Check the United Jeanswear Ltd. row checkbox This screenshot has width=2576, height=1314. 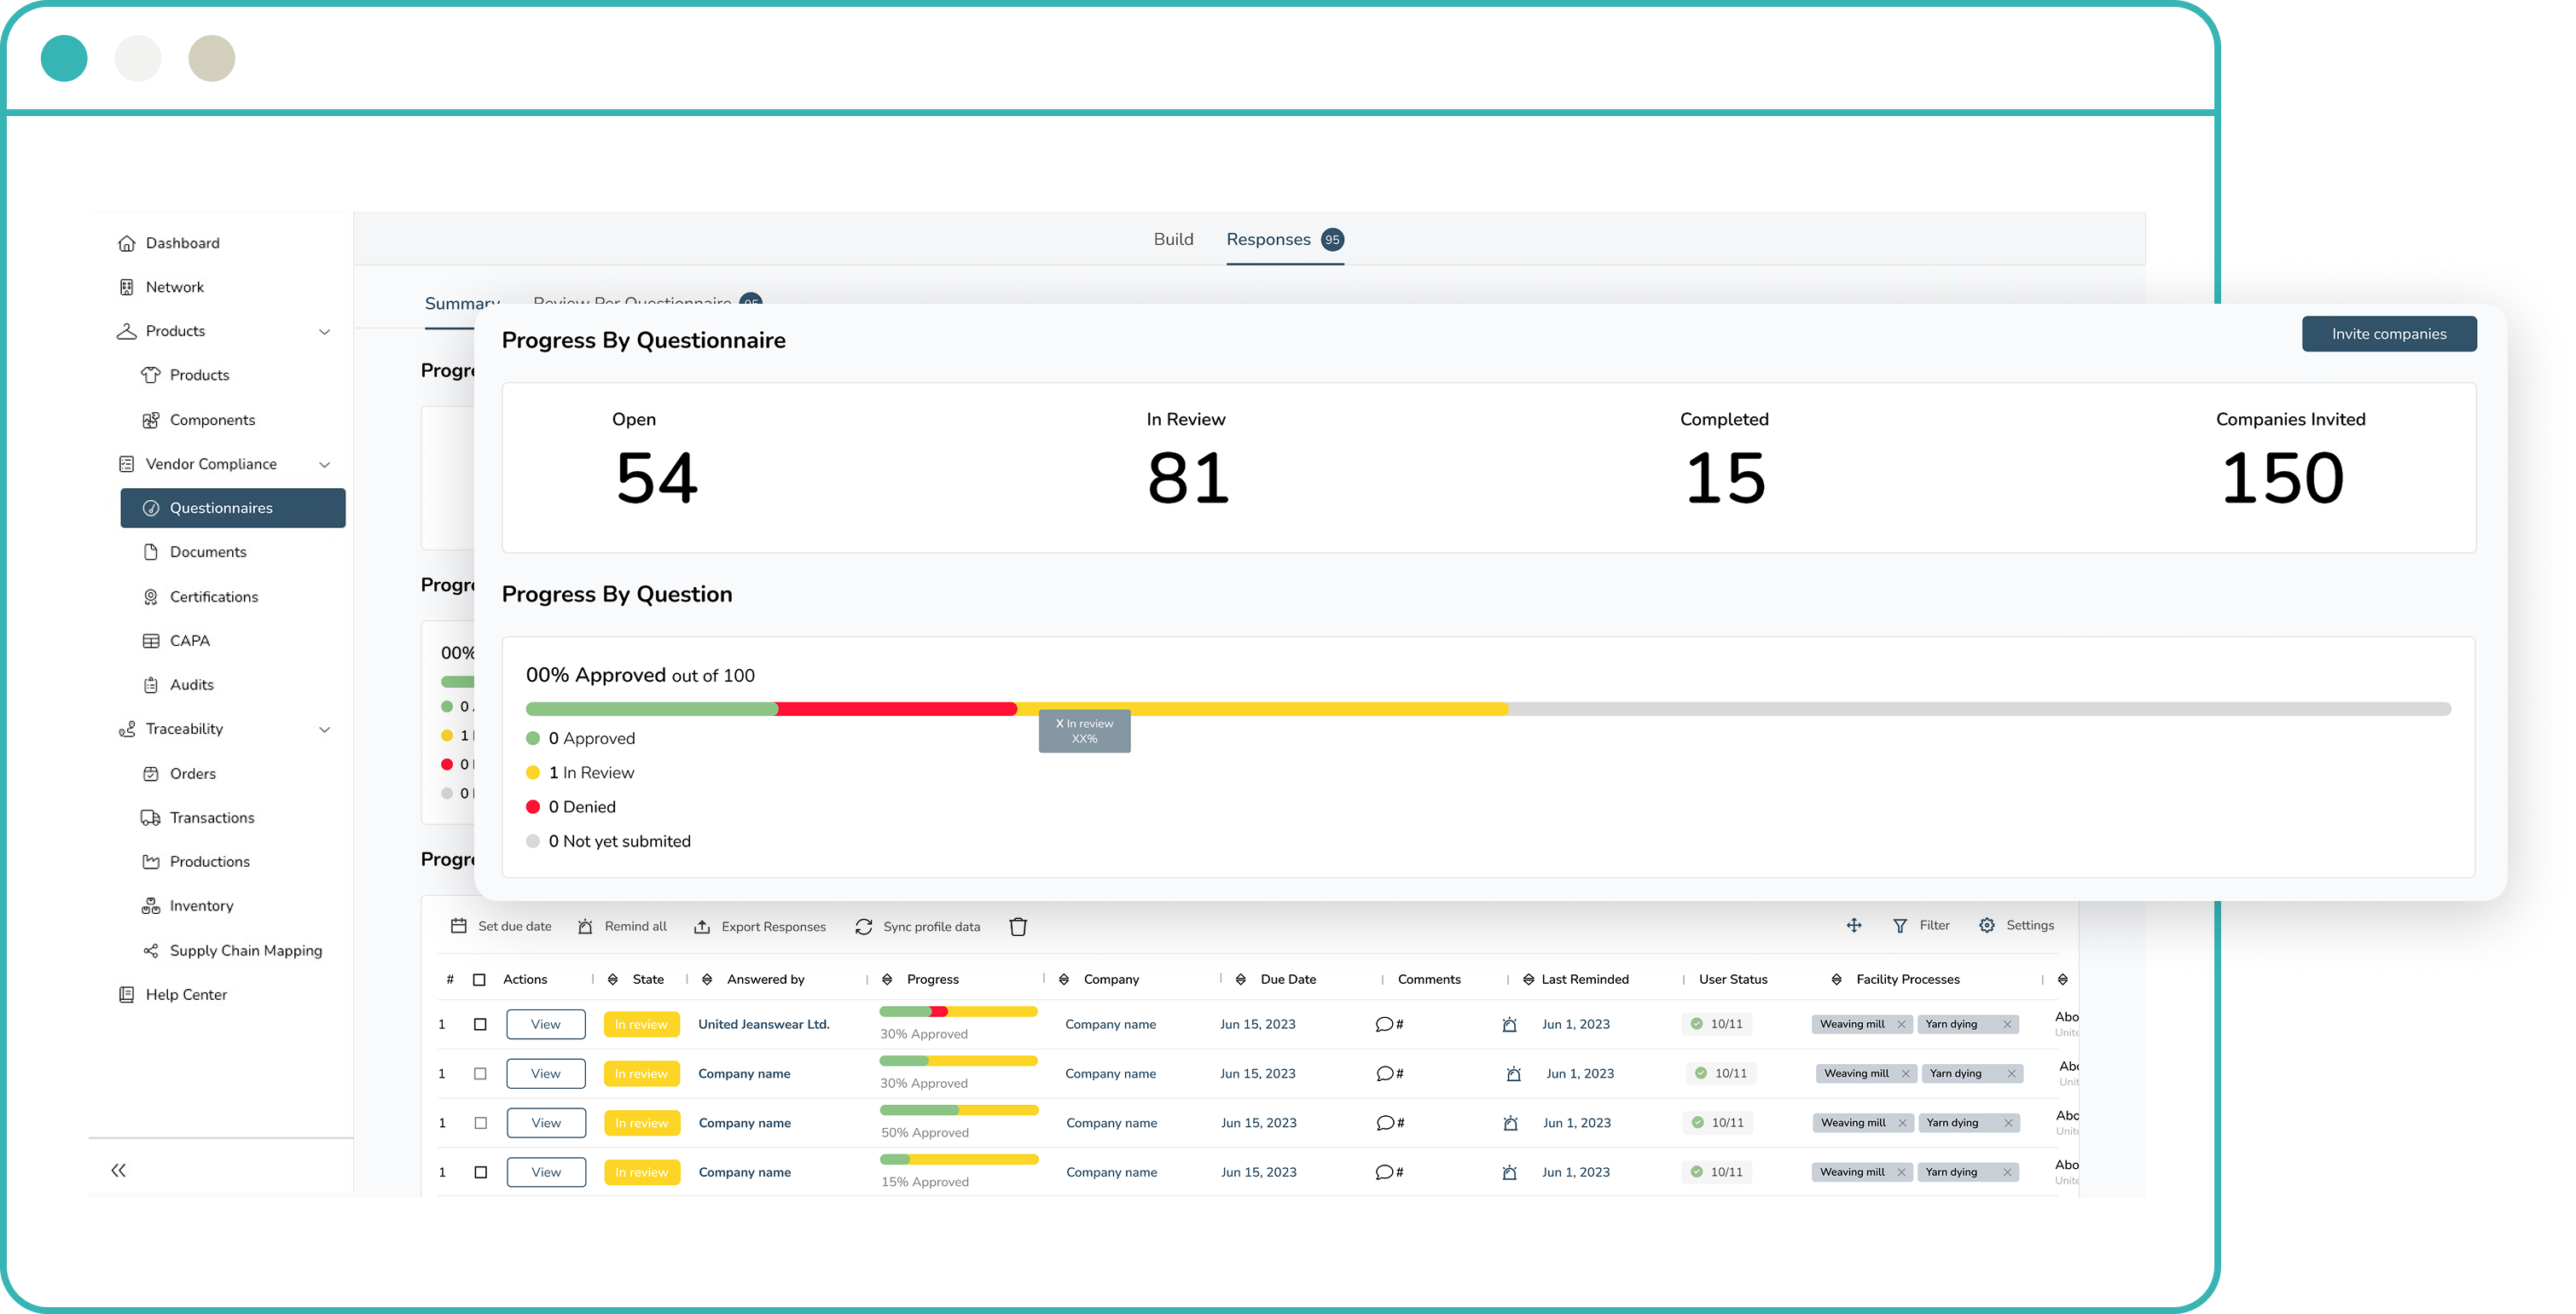[x=480, y=1024]
